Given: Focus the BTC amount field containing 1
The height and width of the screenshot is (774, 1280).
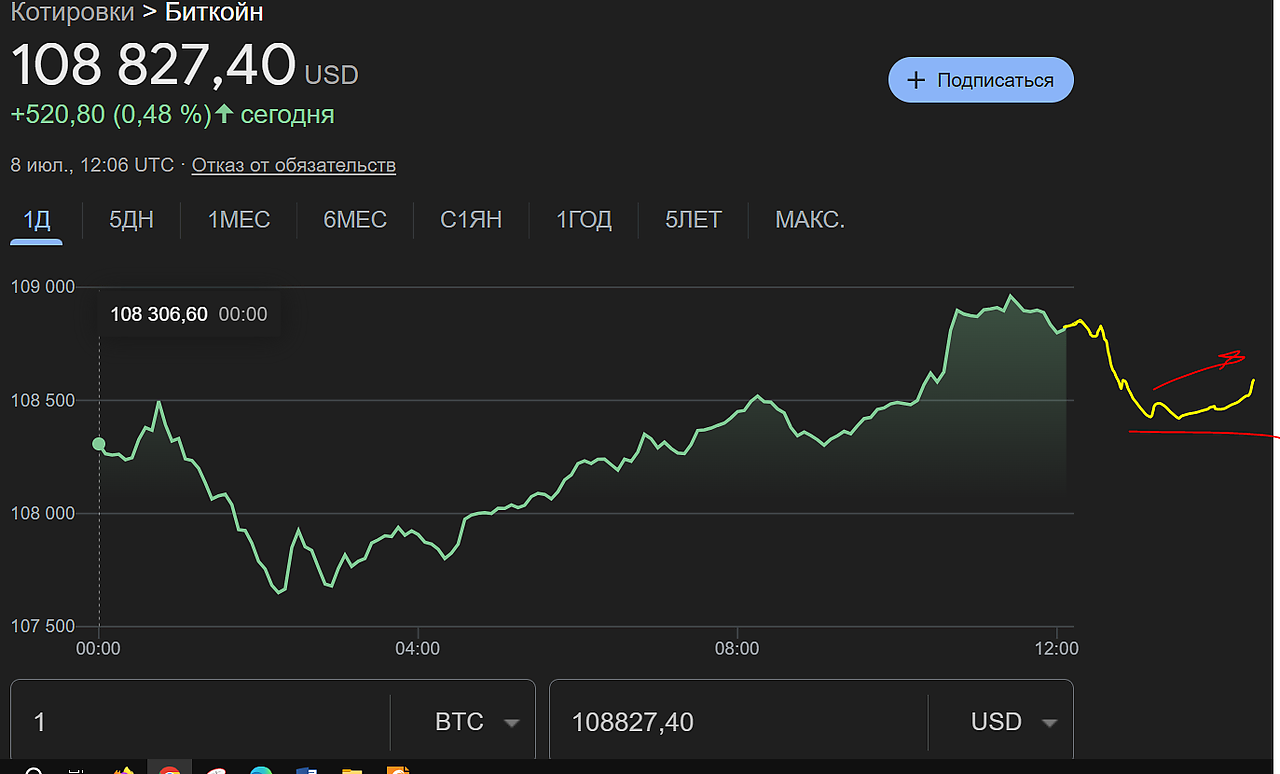Looking at the screenshot, I should point(200,722).
